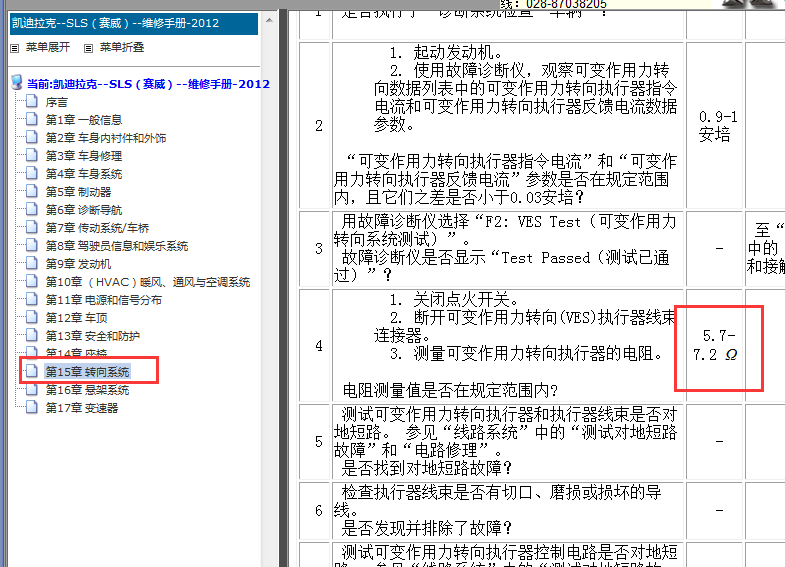Open 第8章 驾驶员信息和娱乐系统
785x567 pixels.
(x=117, y=246)
